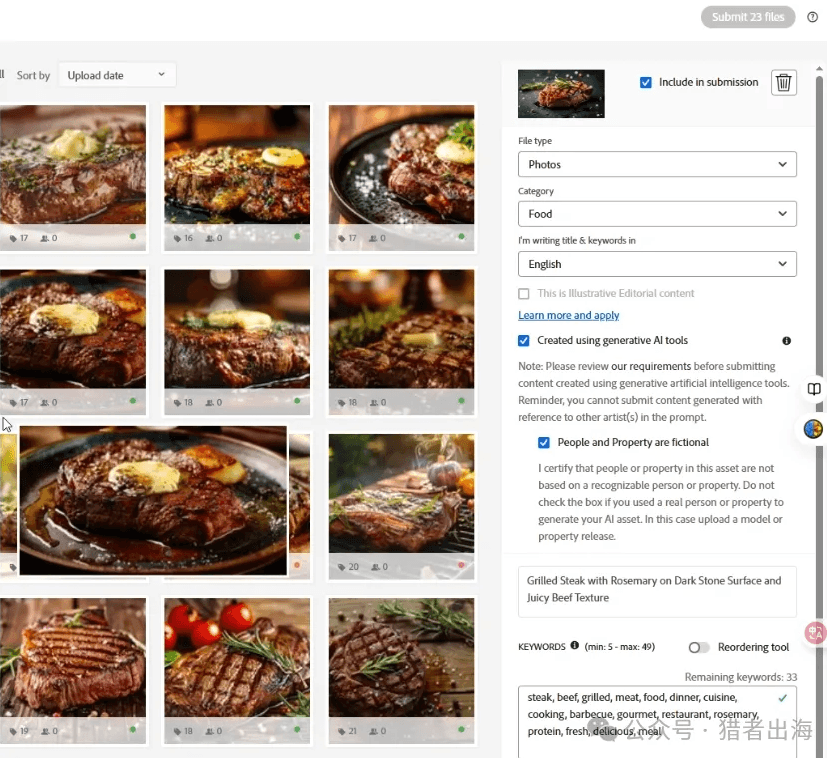Viewport: 827px width, 758px height.
Task: Click green checkmark in keywords box
Action: [782, 697]
